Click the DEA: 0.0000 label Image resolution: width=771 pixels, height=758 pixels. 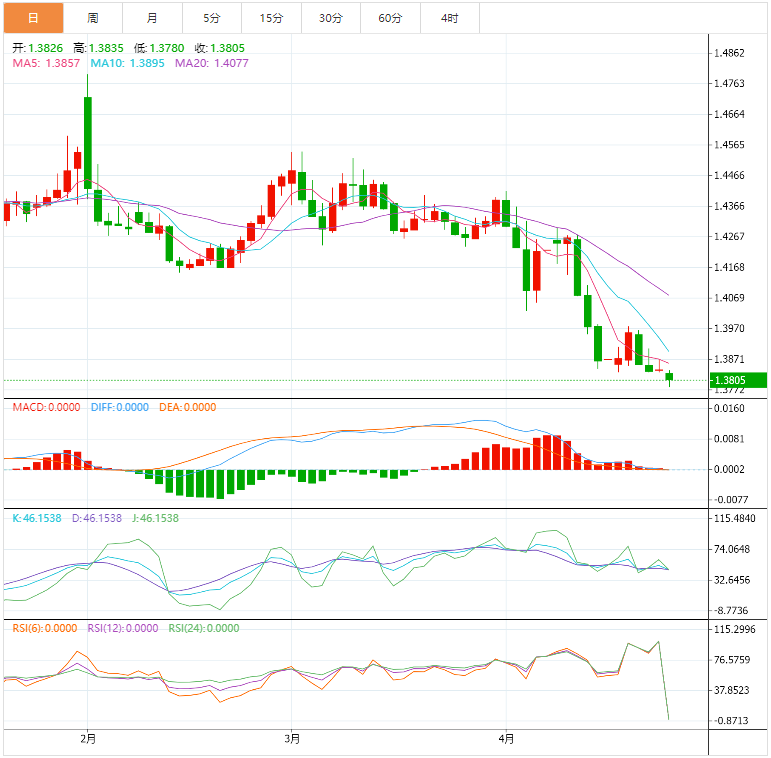(x=187, y=408)
